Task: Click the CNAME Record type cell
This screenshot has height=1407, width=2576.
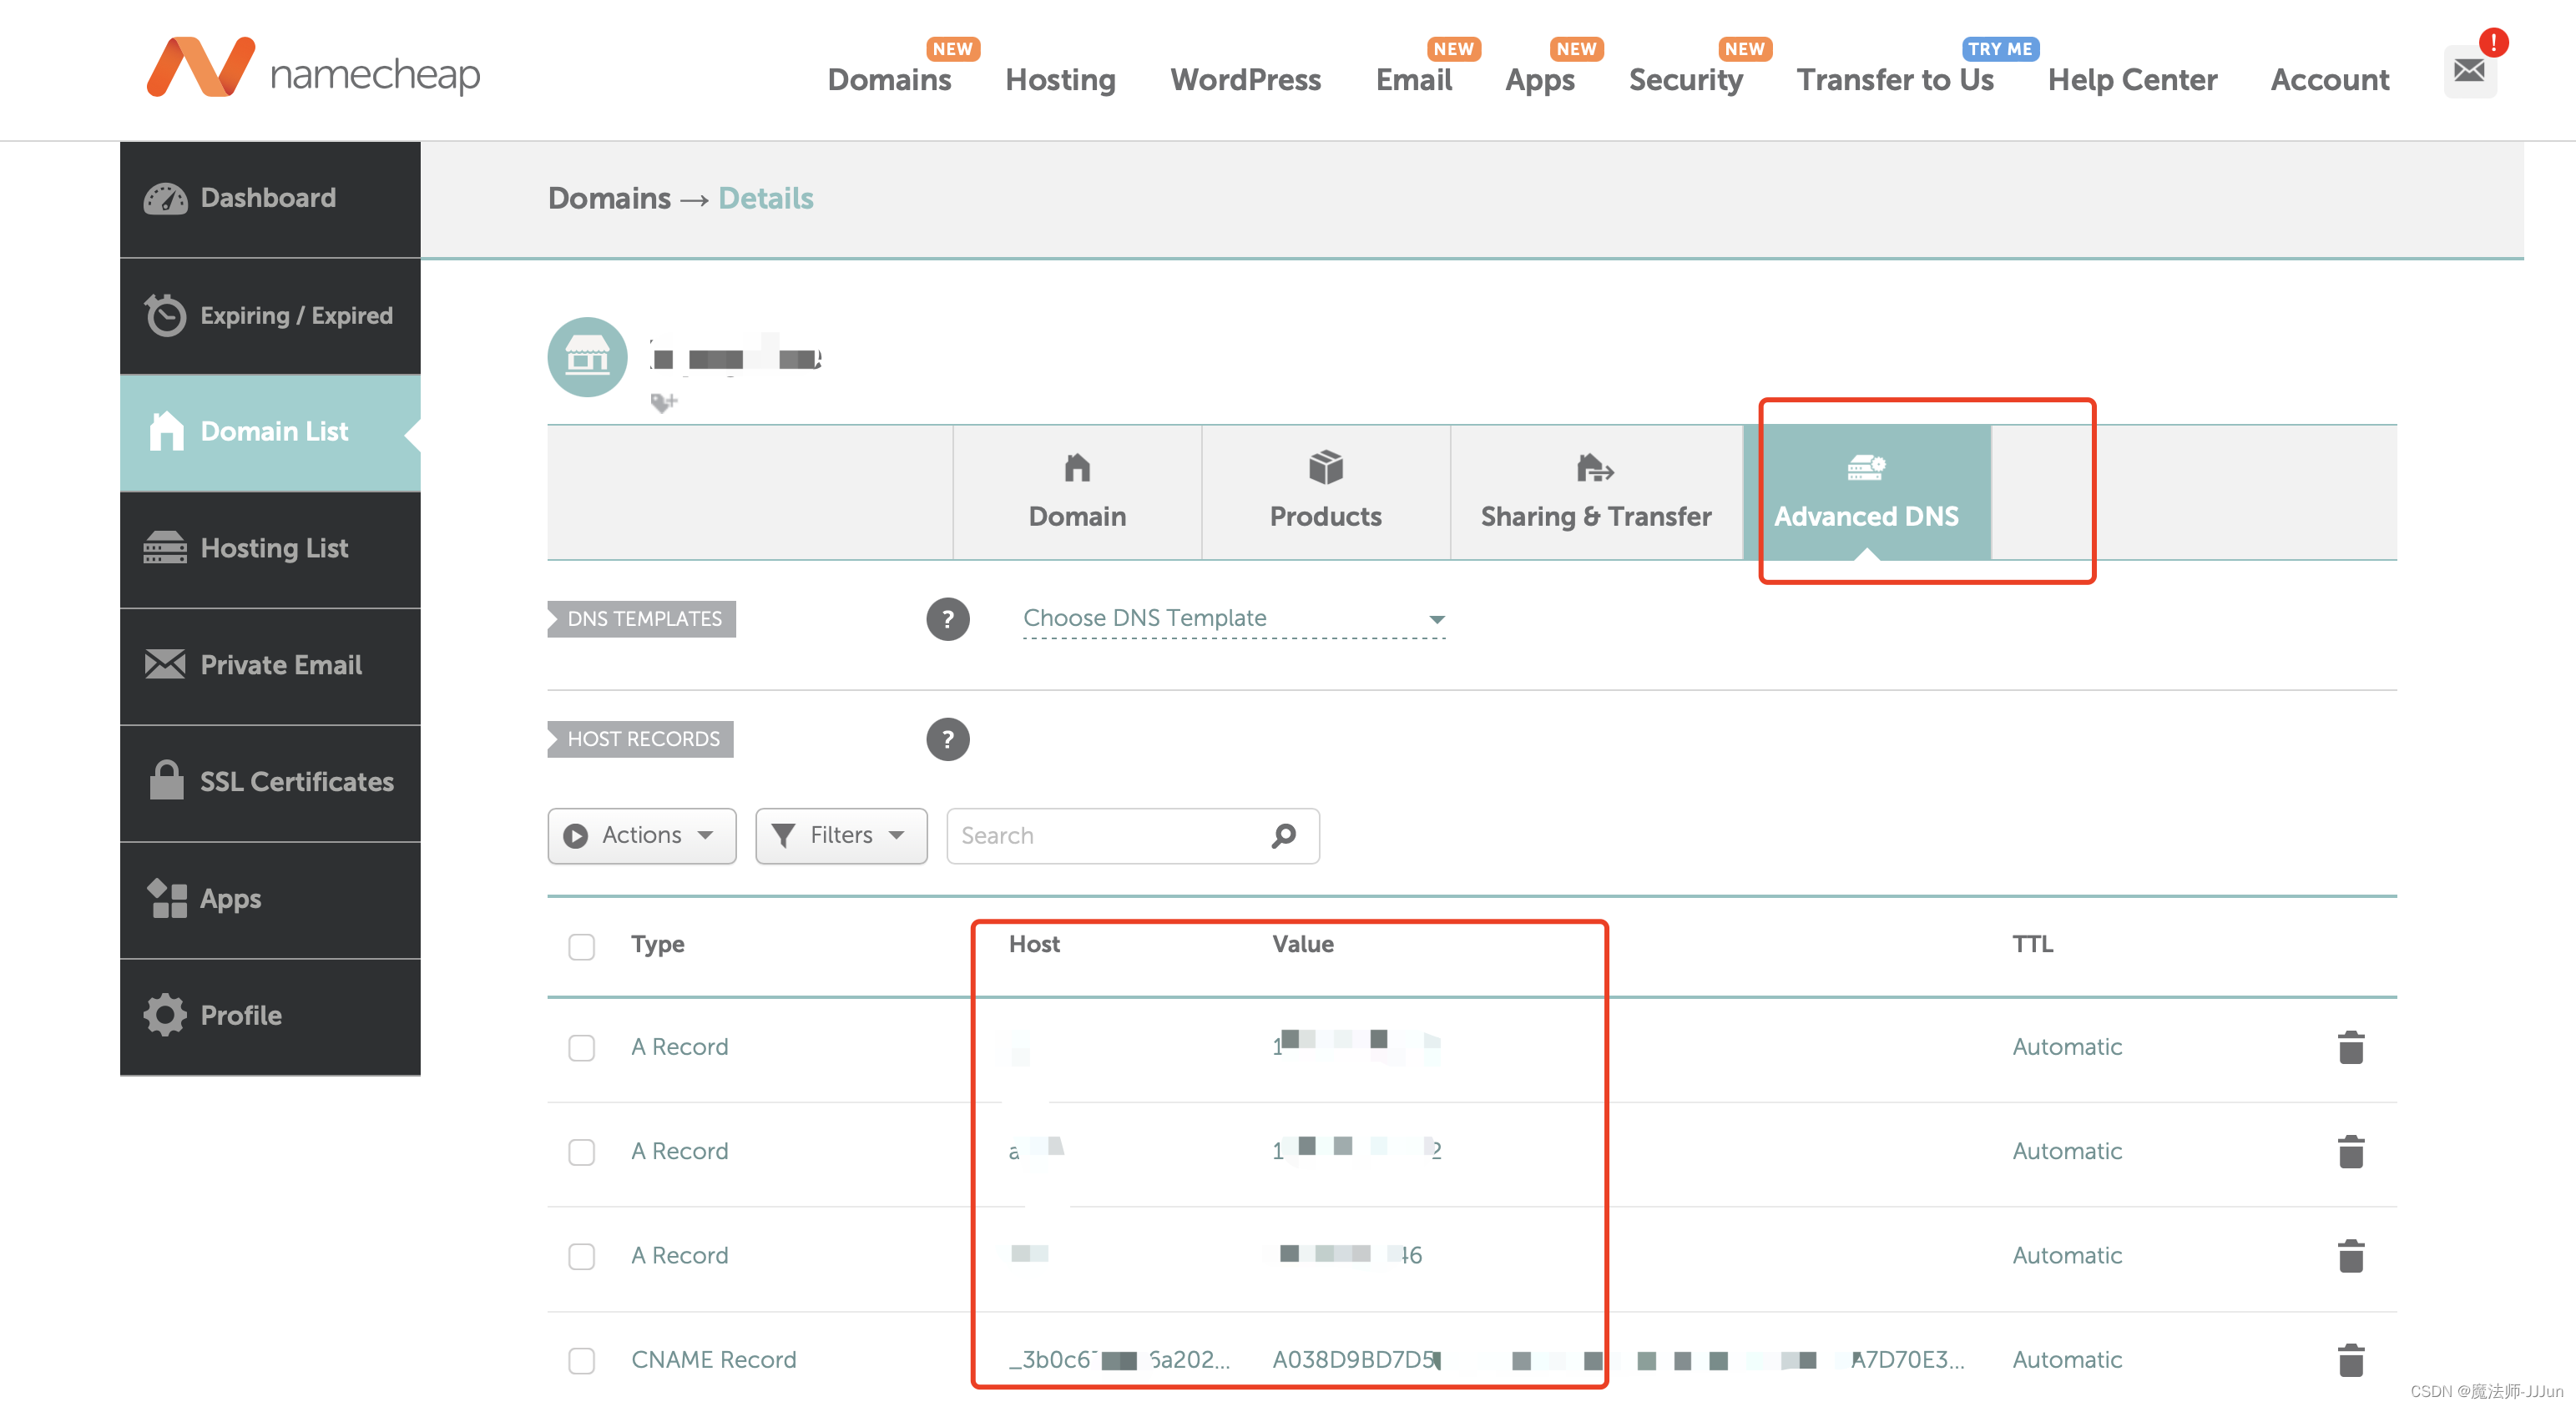Action: 714,1360
